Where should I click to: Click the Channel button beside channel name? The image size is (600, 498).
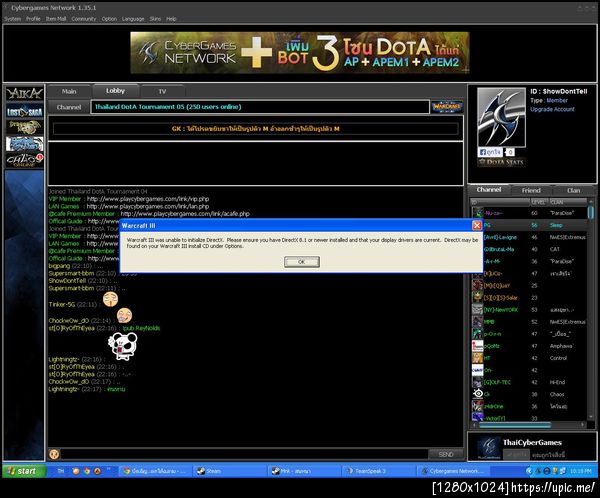tap(69, 107)
